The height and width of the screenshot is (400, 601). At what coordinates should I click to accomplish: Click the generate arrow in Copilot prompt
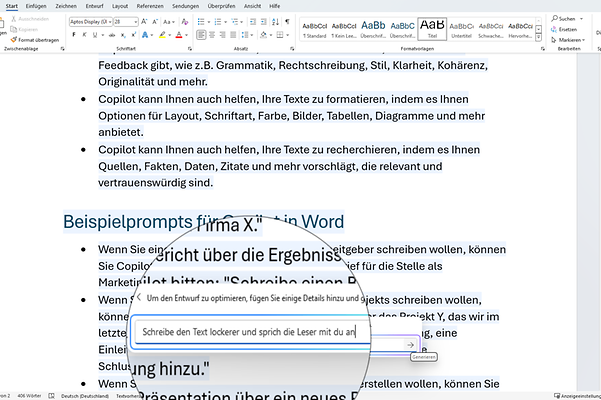(x=409, y=343)
